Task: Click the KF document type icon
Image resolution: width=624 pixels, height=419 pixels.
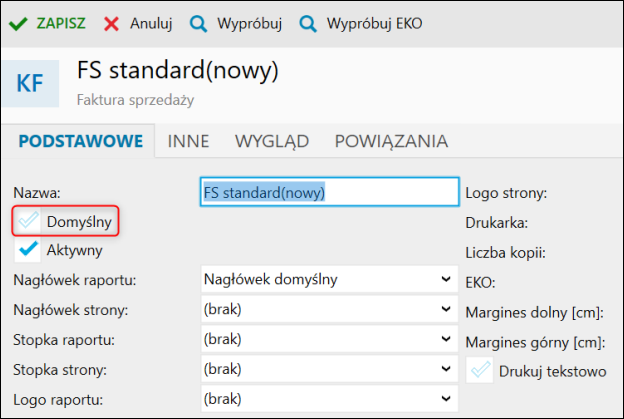Action: (x=30, y=84)
